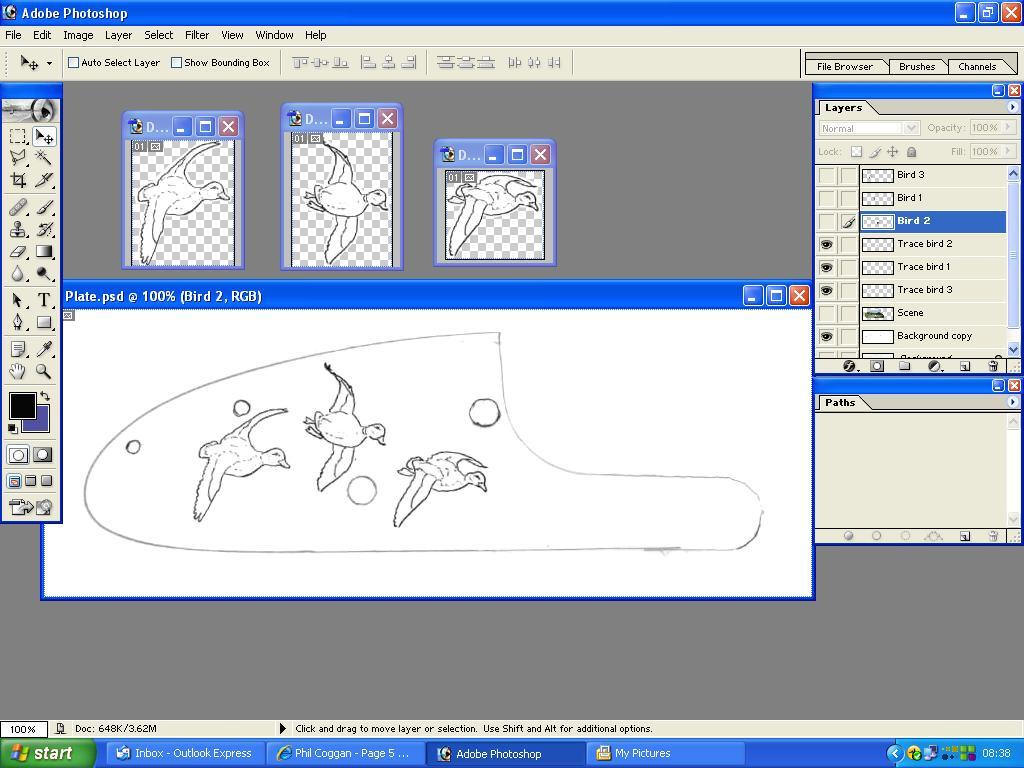The width and height of the screenshot is (1024, 768).
Task: Open the tool preset picker arrow
Action: (x=49, y=63)
